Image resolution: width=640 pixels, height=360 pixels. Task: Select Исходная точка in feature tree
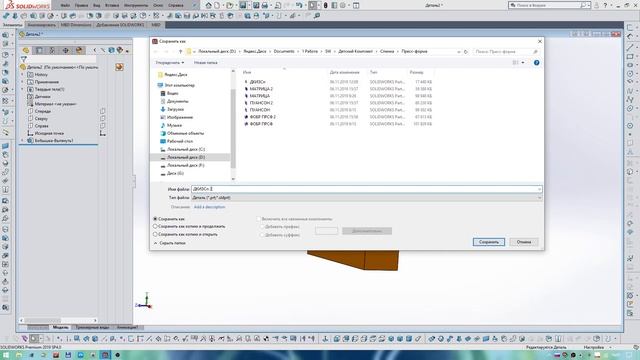tap(49, 133)
